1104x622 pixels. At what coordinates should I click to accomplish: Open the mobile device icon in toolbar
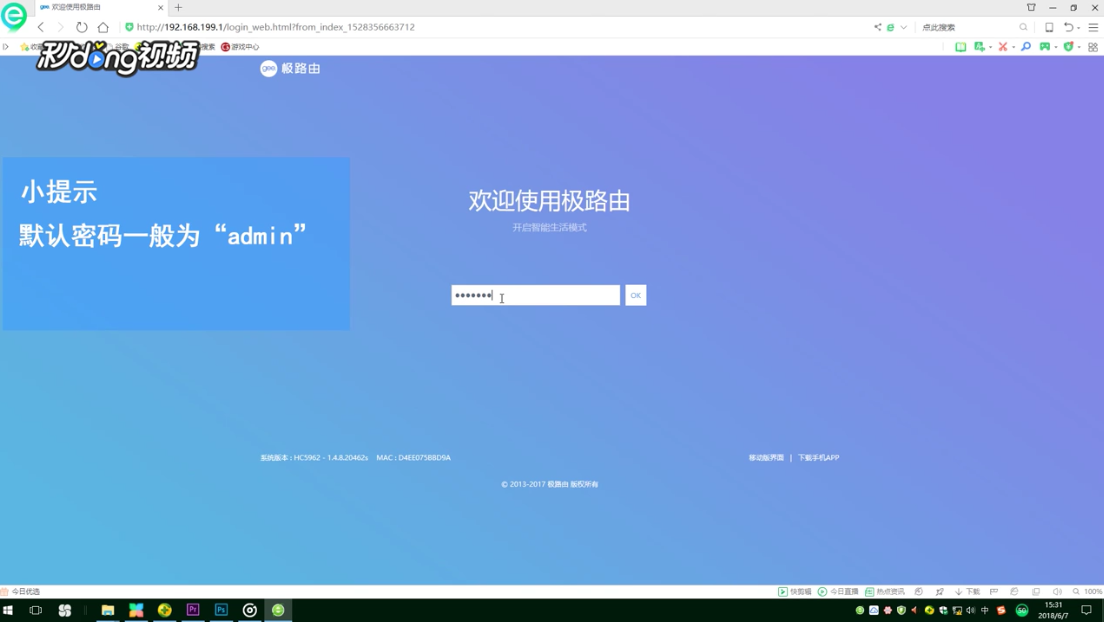[1049, 27]
